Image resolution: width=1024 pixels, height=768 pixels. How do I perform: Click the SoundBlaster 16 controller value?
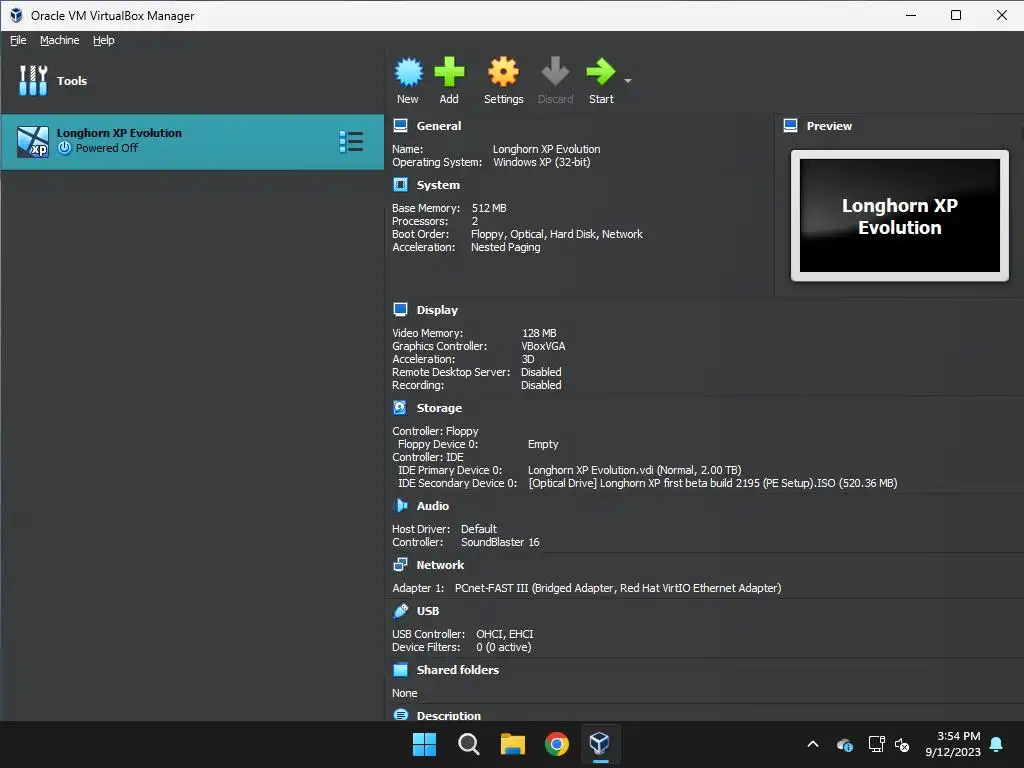(x=500, y=542)
